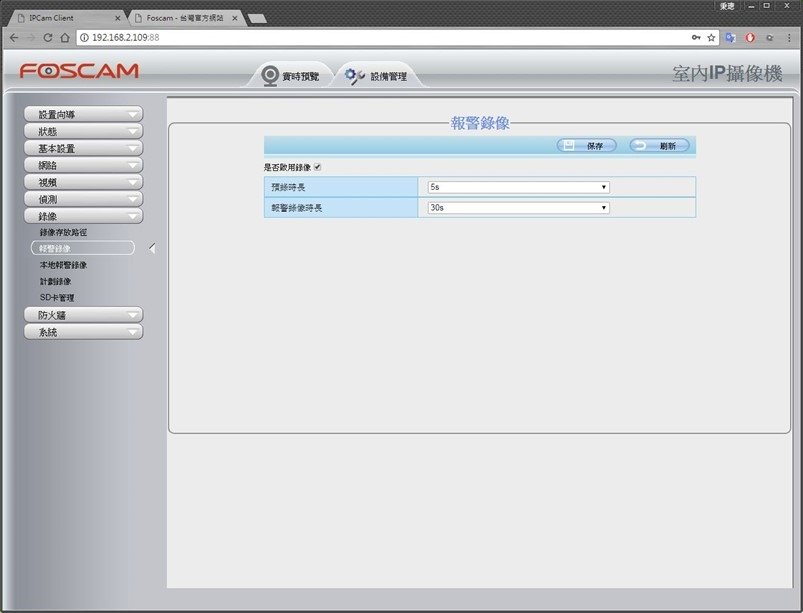Expand the 網絡 menu section
803x613 pixels.
[x=83, y=165]
